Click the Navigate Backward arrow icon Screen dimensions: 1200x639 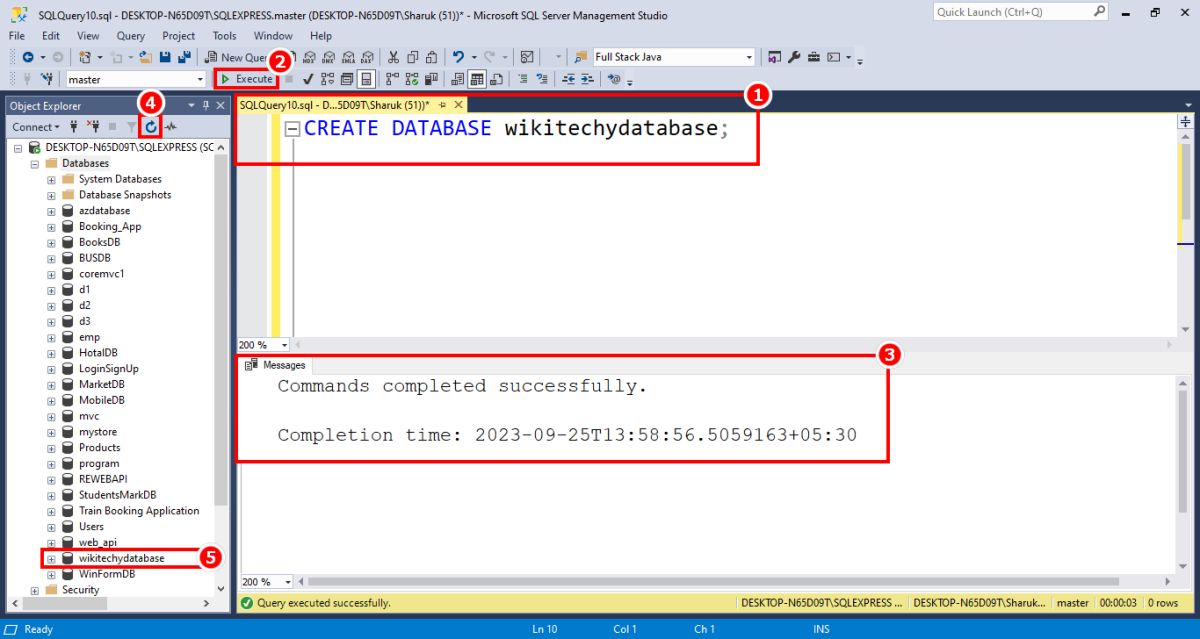27,57
